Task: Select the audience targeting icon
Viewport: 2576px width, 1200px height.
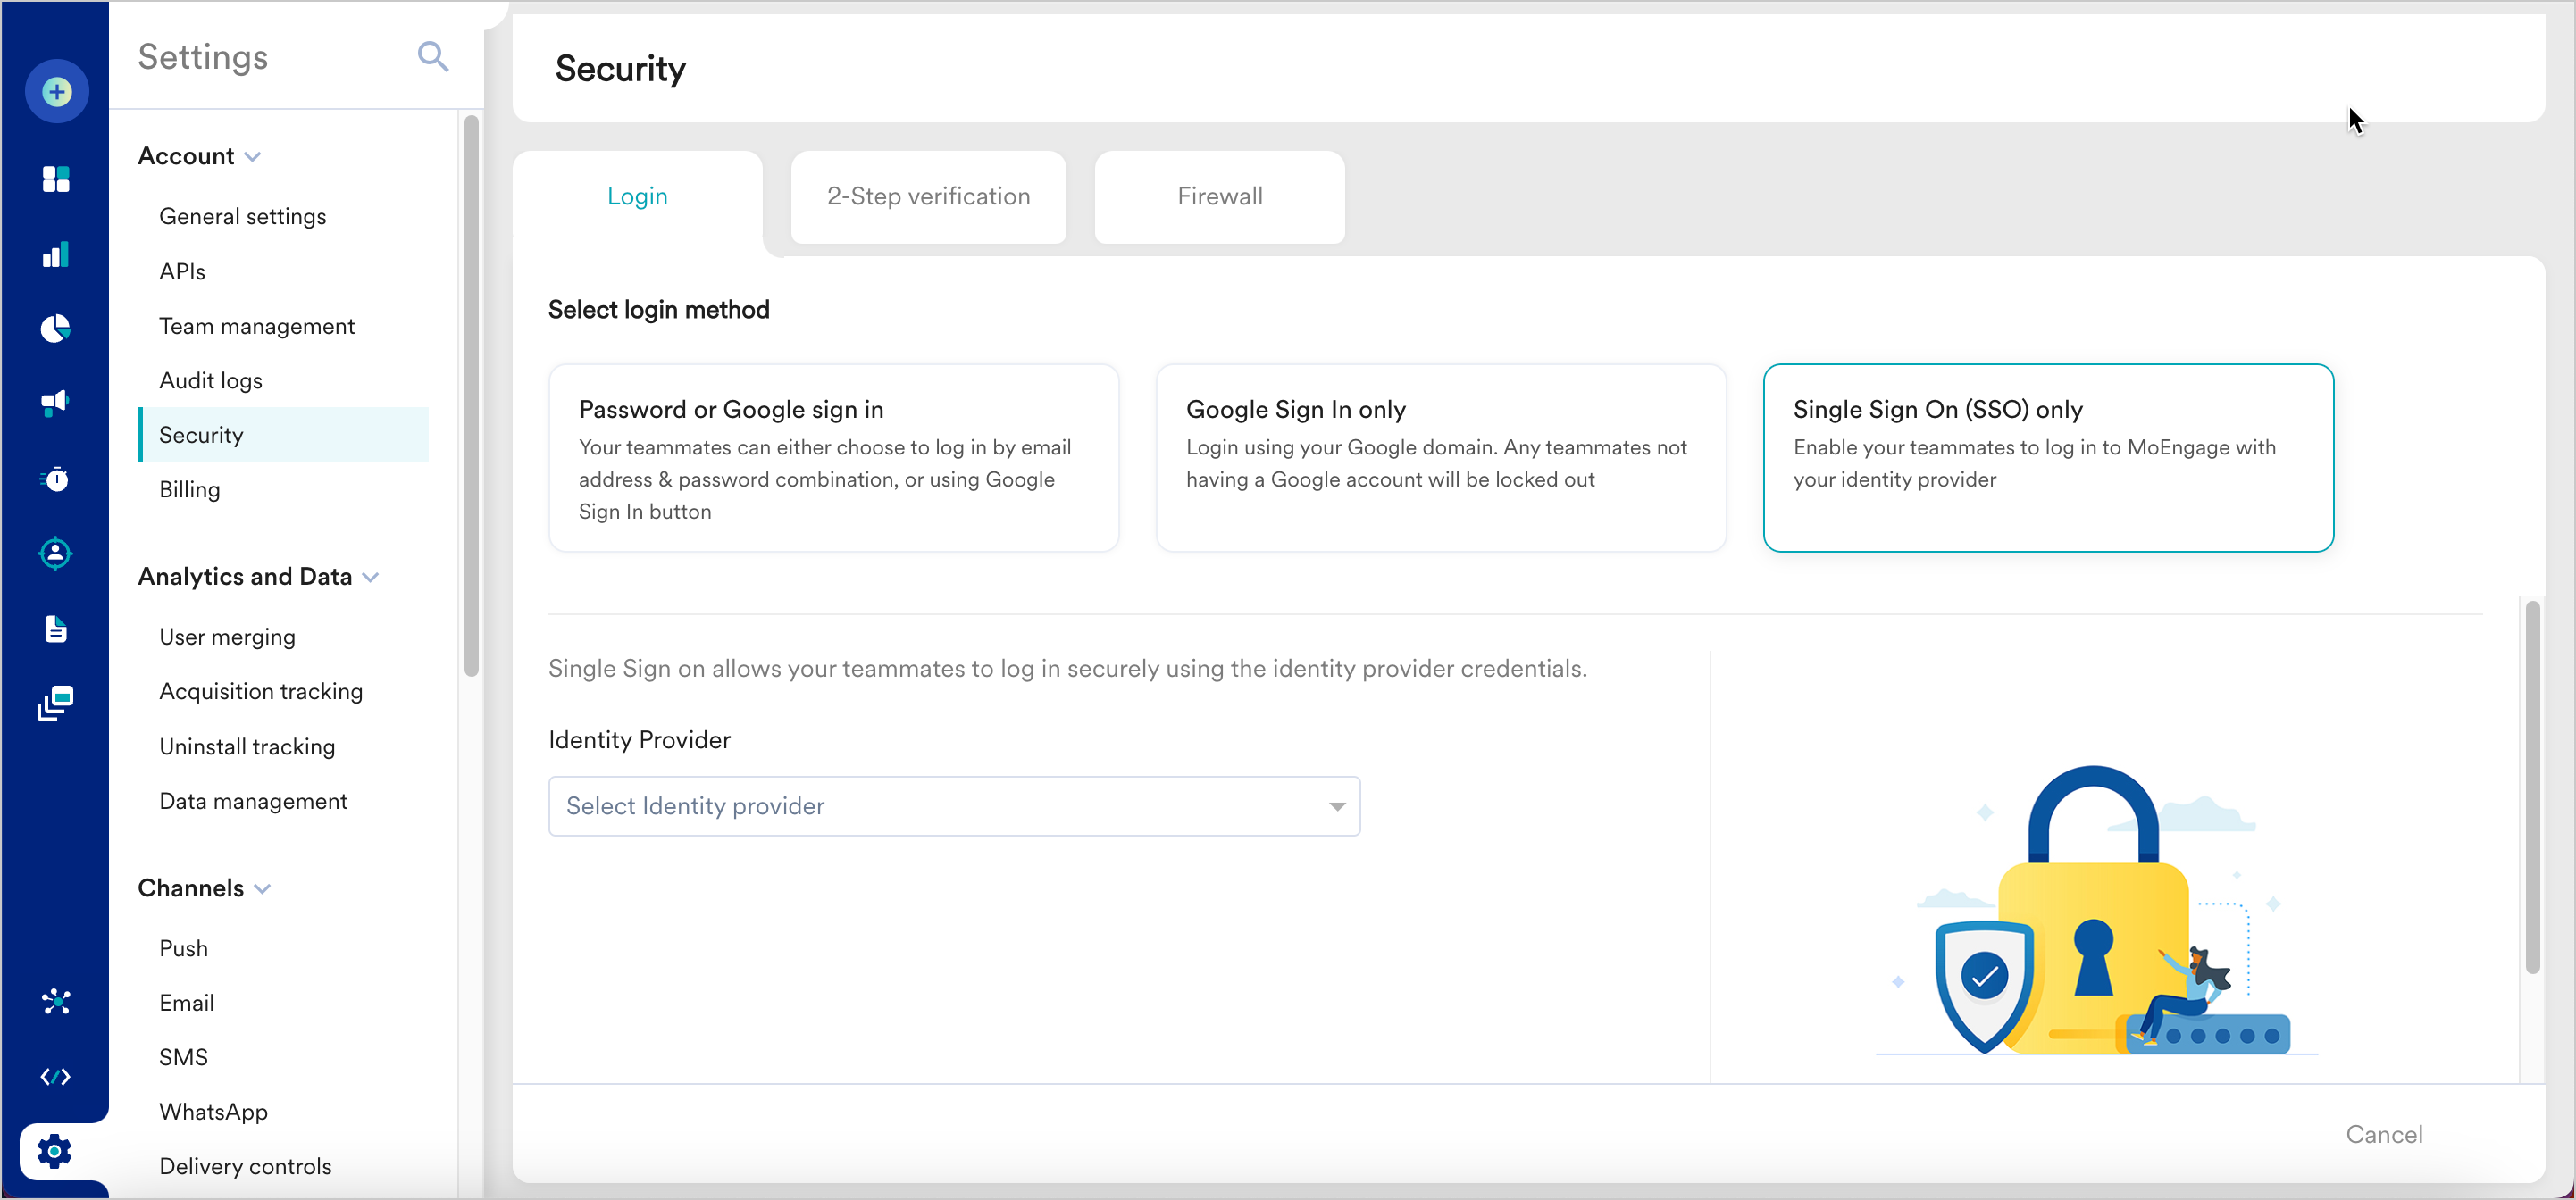Action: (x=56, y=553)
